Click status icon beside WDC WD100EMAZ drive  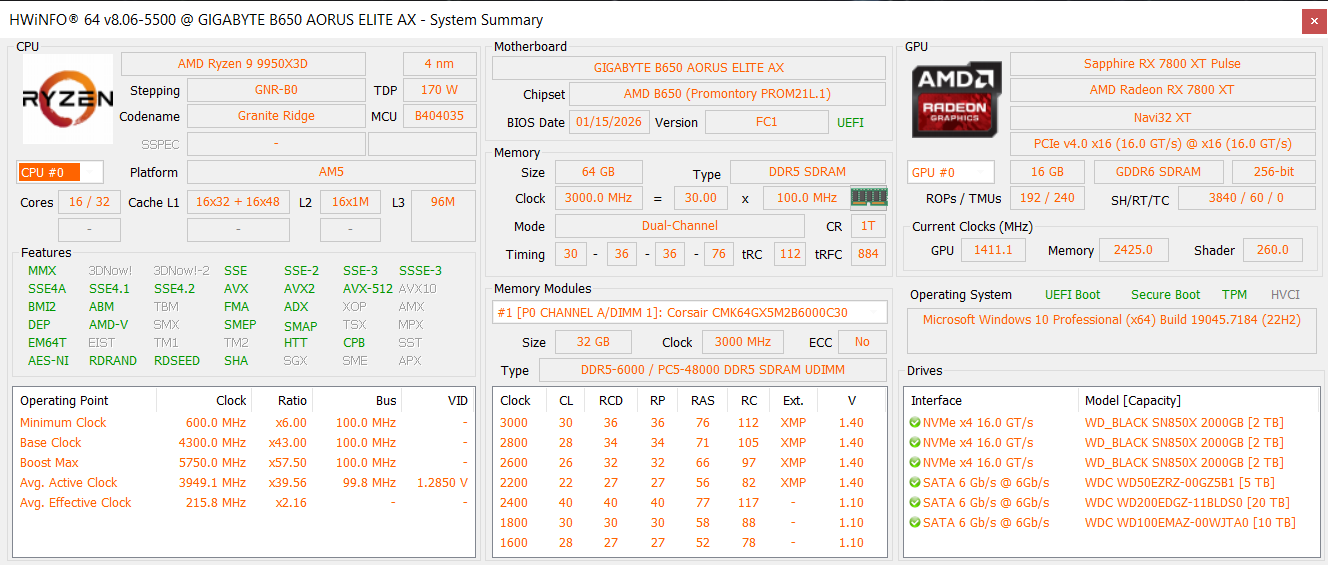pyautogui.click(x=915, y=523)
